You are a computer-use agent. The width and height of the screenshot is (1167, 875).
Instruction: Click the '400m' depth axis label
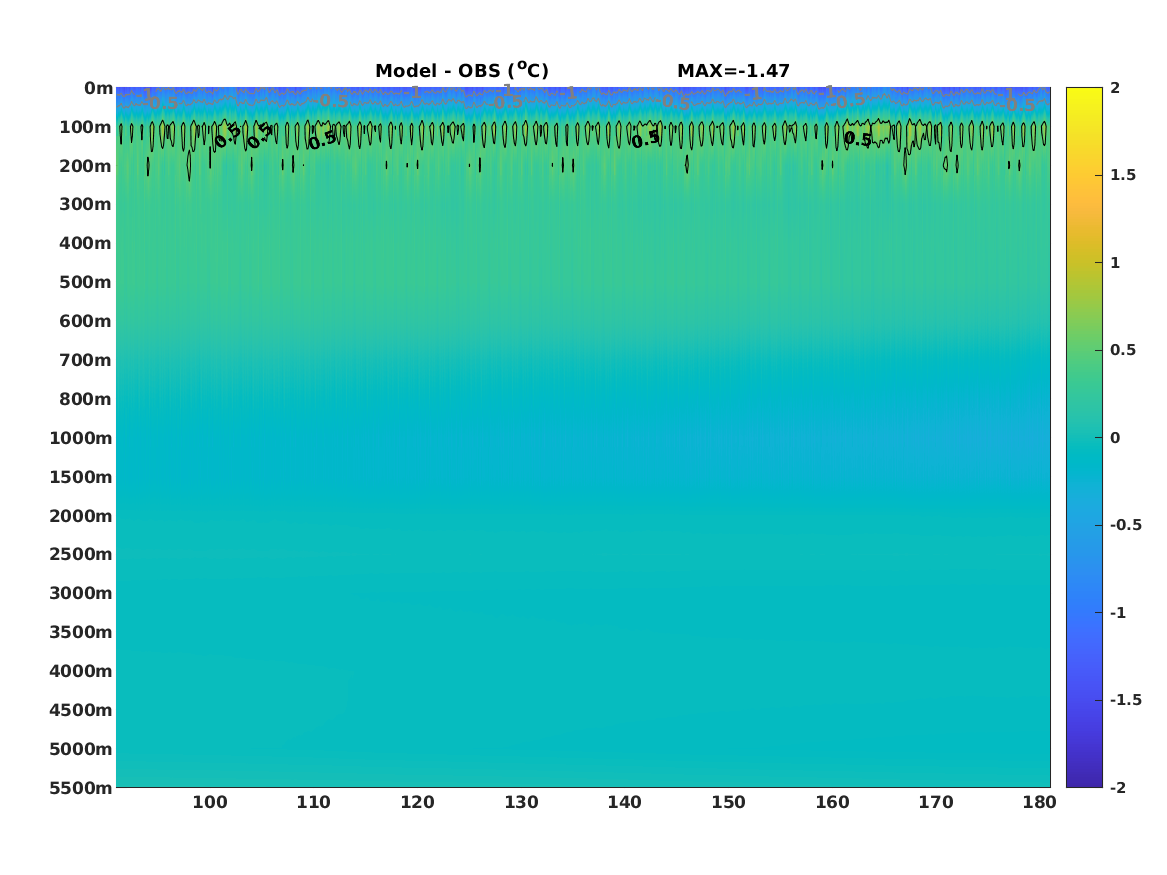click(86, 243)
